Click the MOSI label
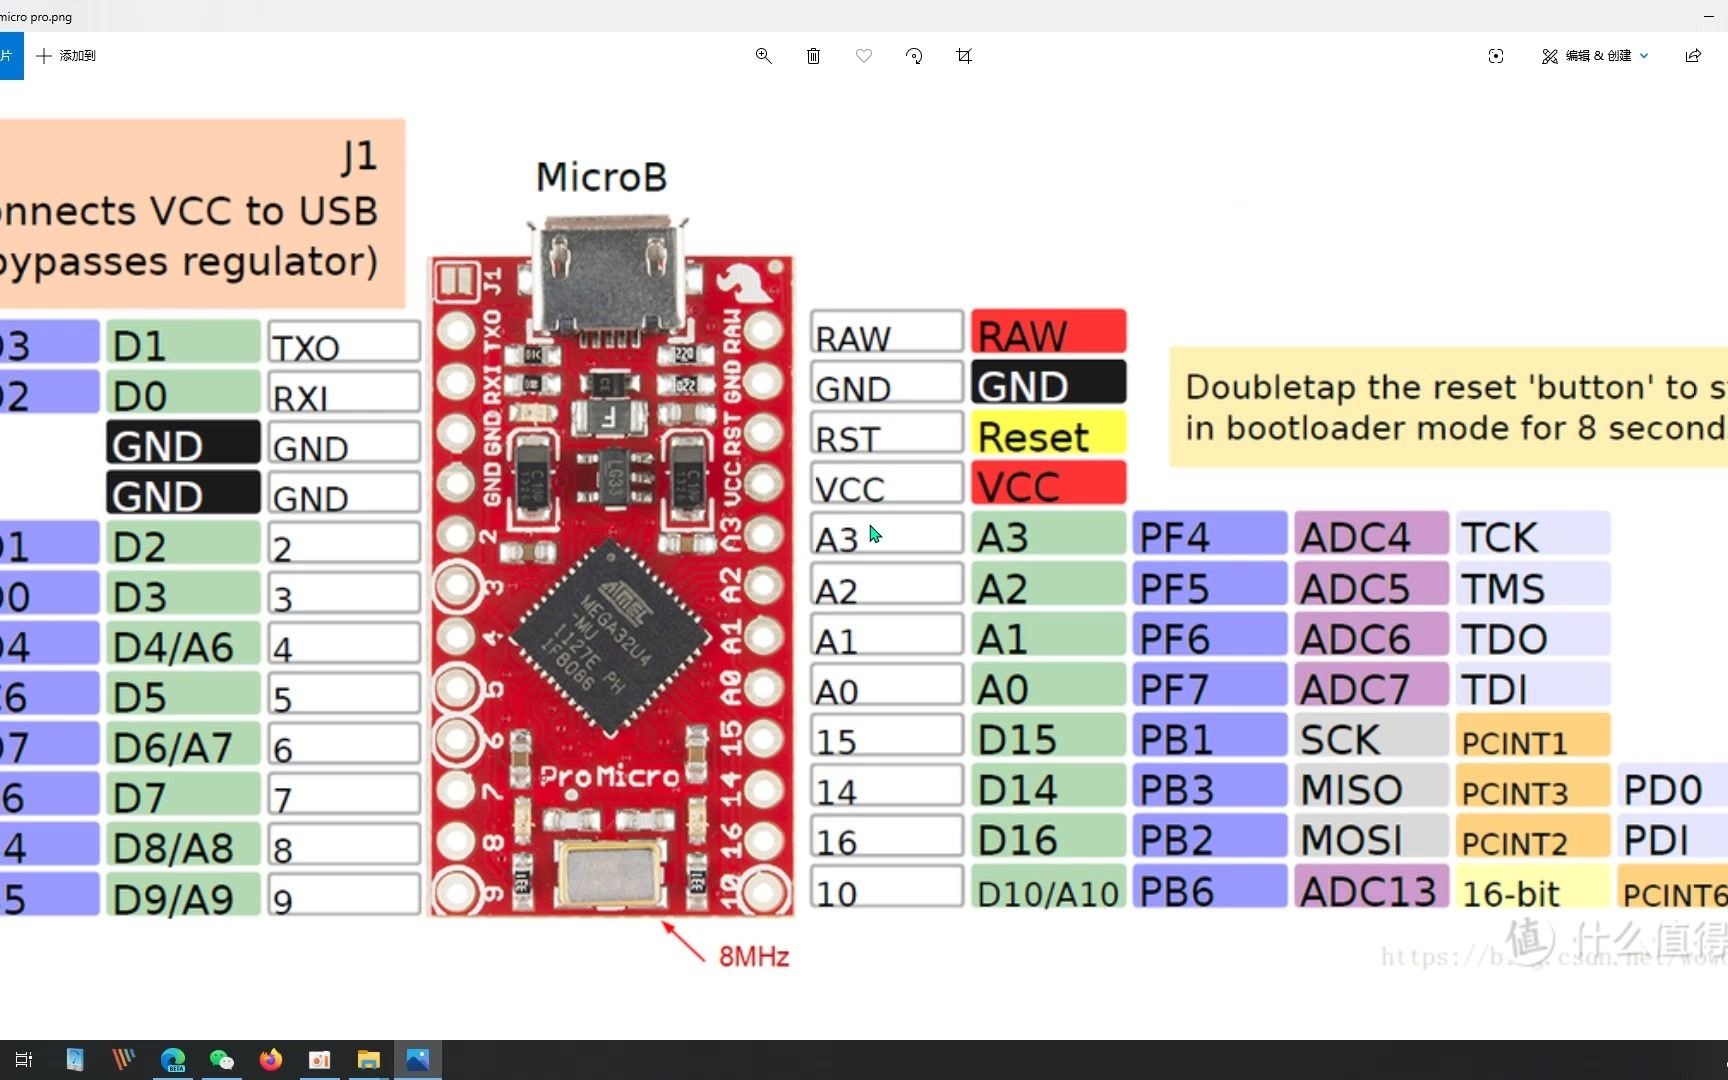Viewport: 1728px width, 1080px height. click(x=1370, y=838)
